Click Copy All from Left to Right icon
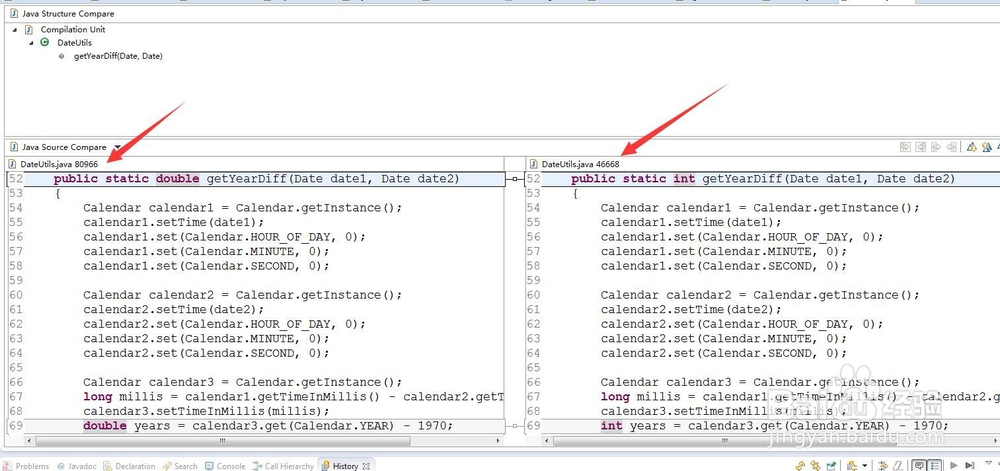Screen dimensions: 1000x471 click(906, 147)
